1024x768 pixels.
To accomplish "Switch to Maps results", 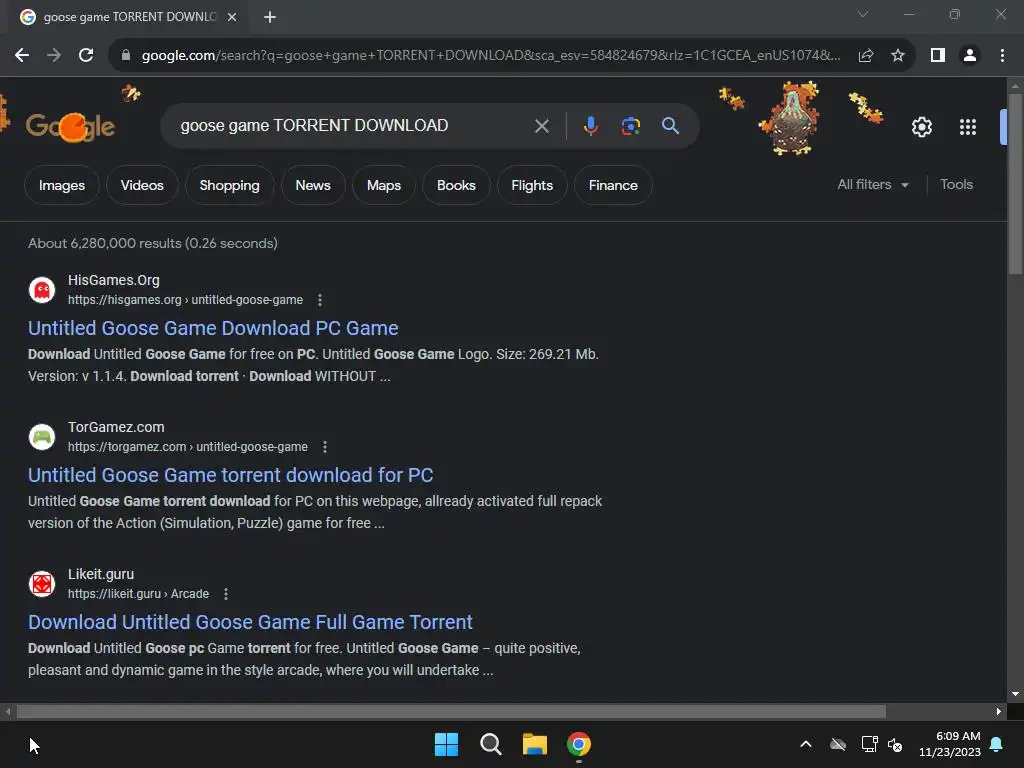I will (x=383, y=185).
